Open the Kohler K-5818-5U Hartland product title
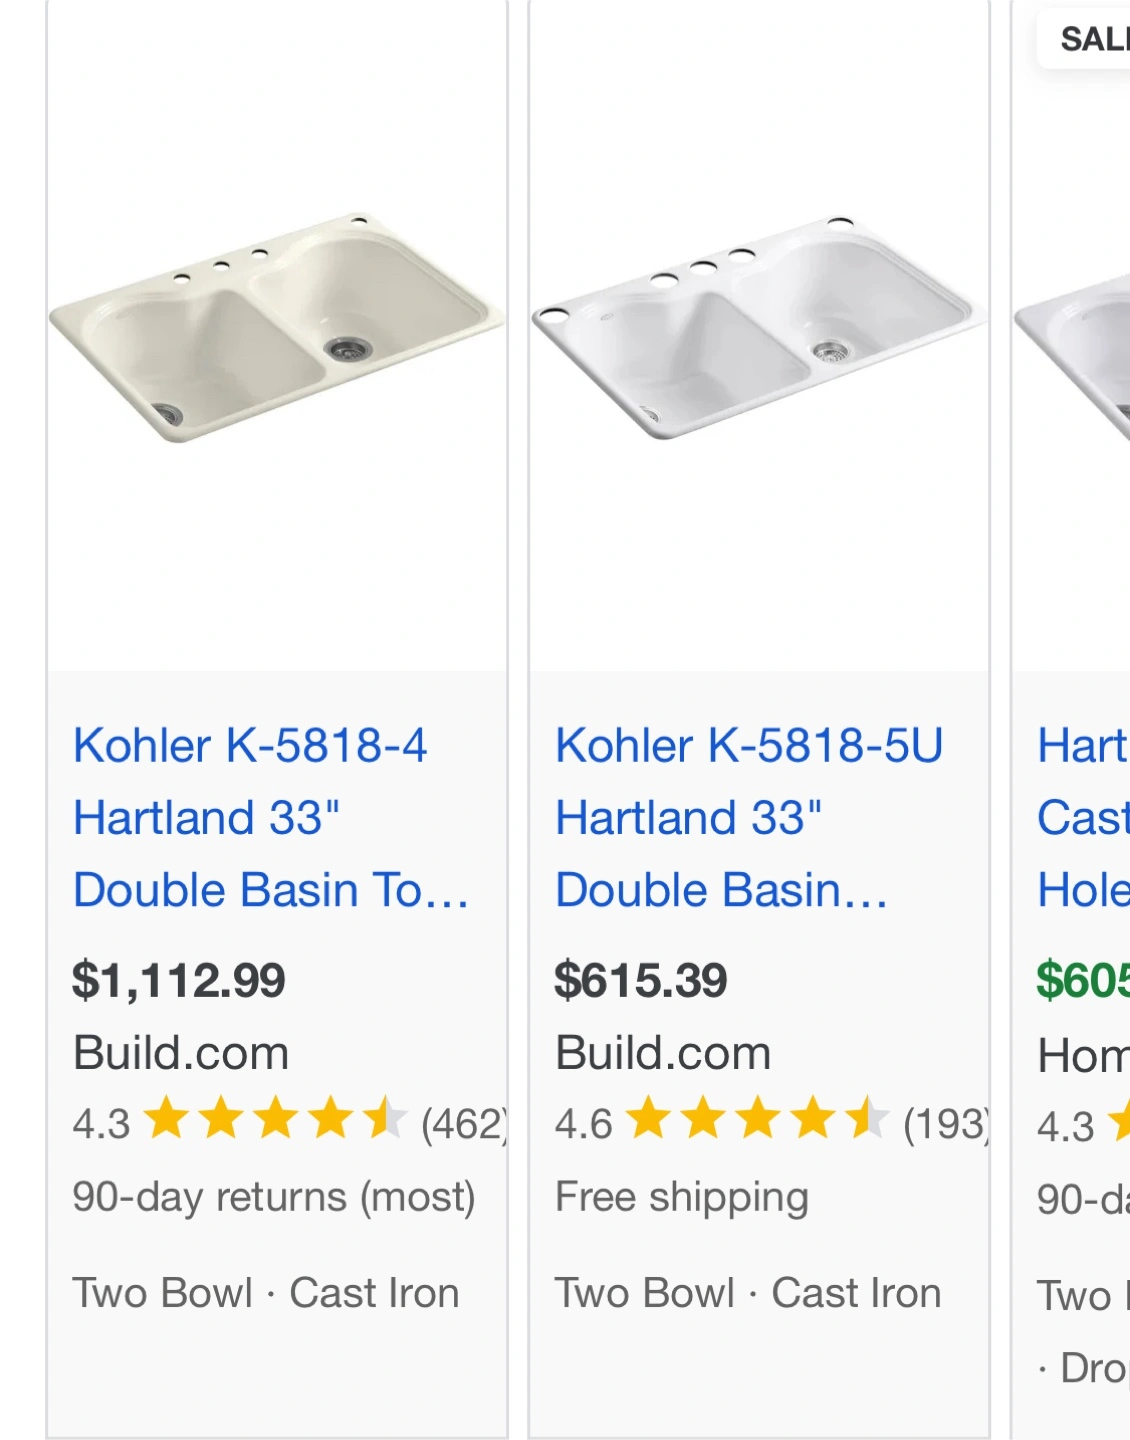The height and width of the screenshot is (1440, 1130). coord(749,817)
